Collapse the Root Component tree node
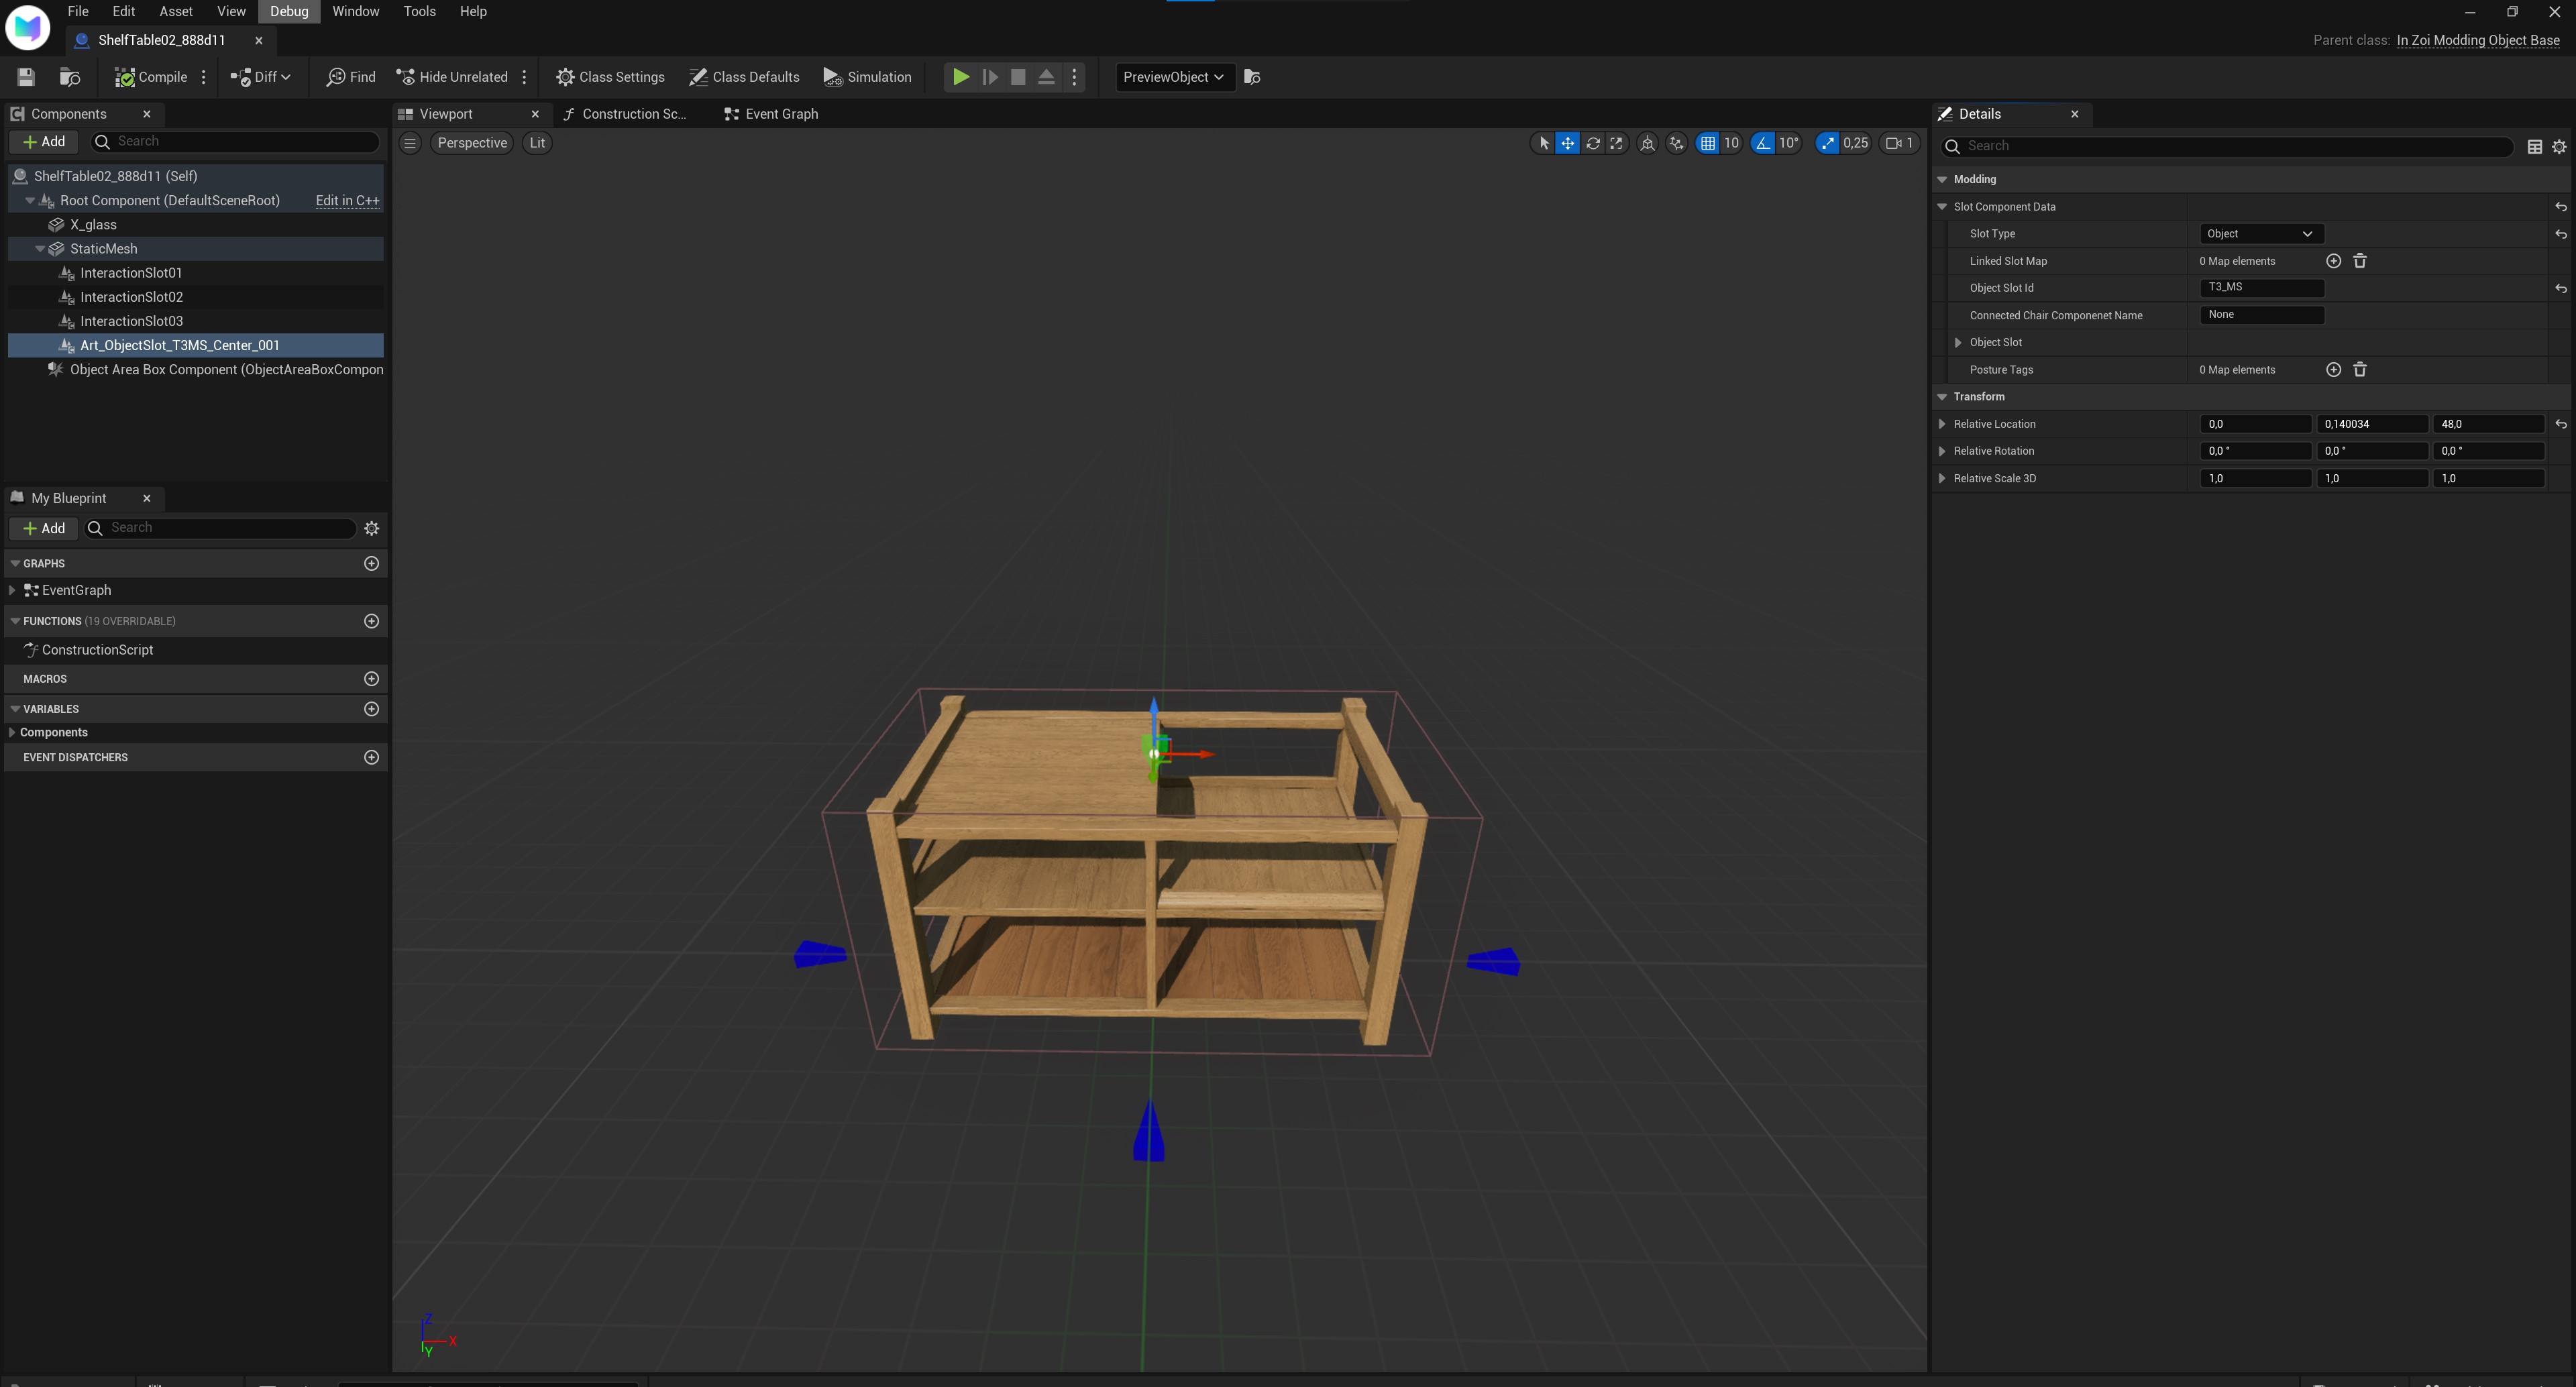This screenshot has width=2576, height=1387. pyautogui.click(x=30, y=201)
